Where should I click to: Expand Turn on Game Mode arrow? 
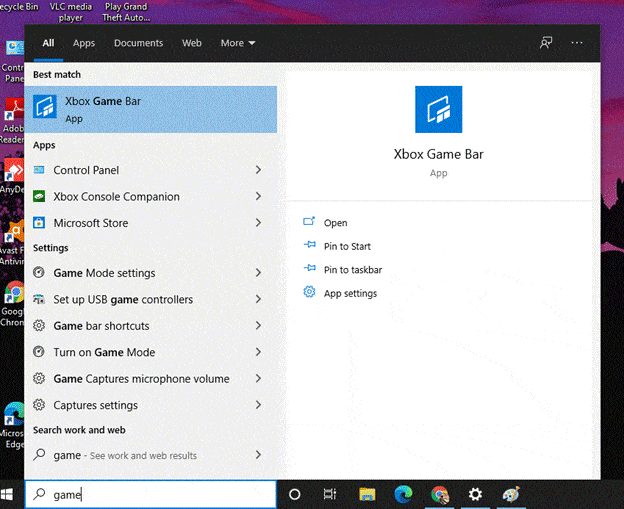[258, 352]
